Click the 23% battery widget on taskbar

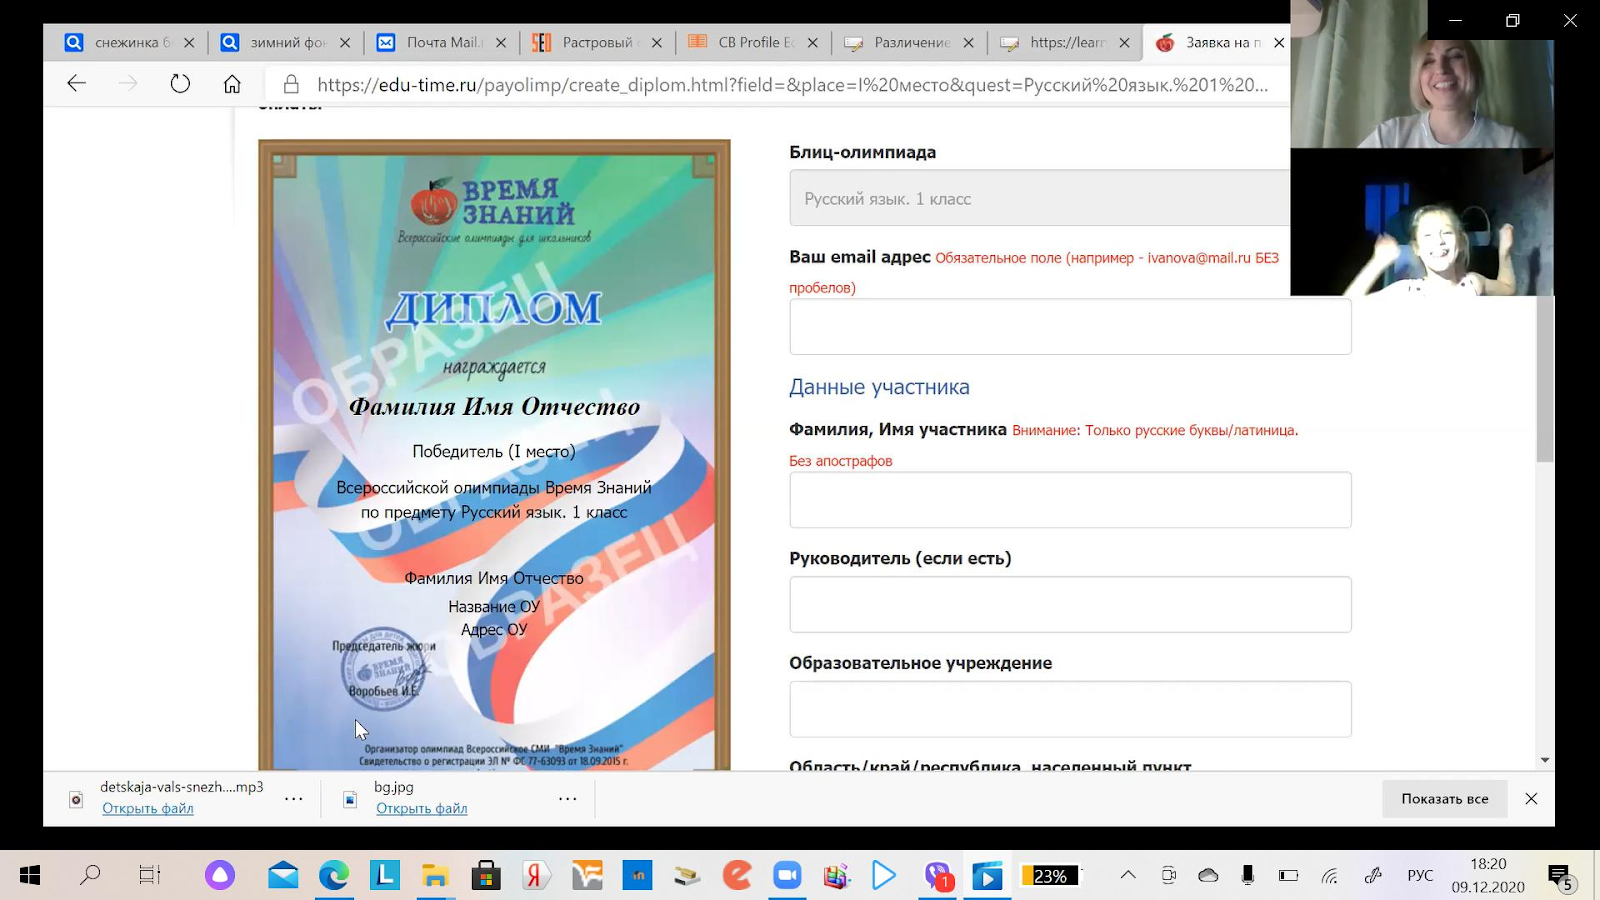click(x=1050, y=876)
